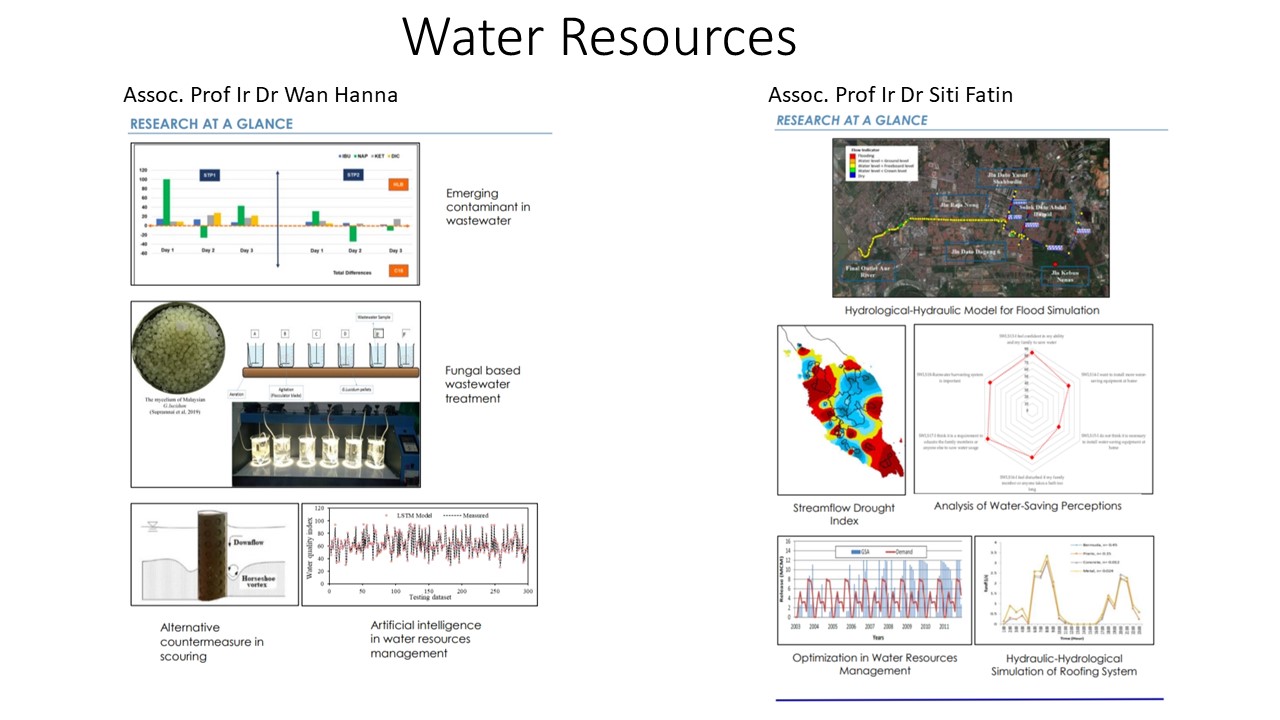Click the LSTM Model water quality chart
Viewport: 1280px width, 720px height.
coord(419,553)
